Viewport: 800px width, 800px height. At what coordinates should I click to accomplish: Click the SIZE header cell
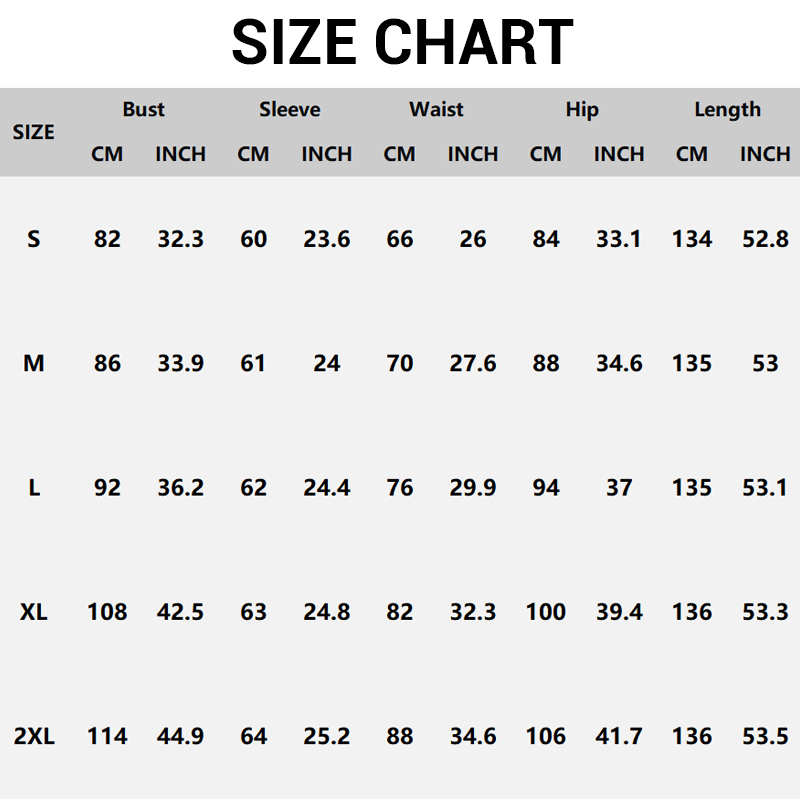click(x=34, y=132)
